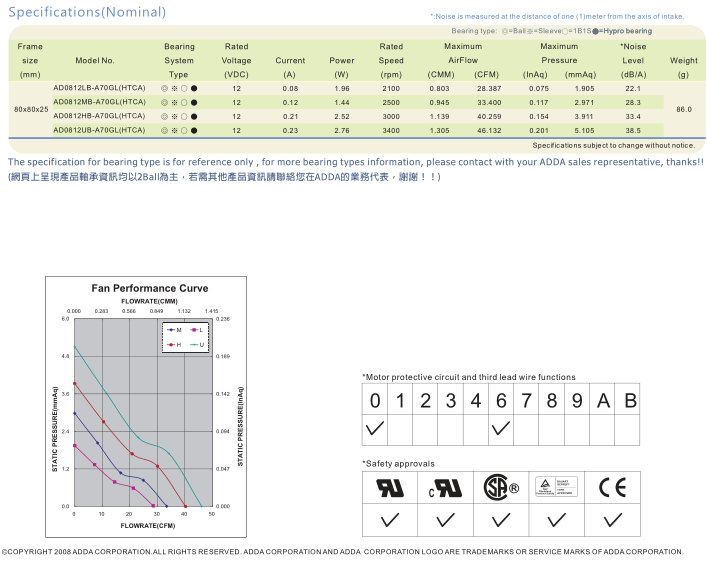Click the TUV approval logo
This screenshot has height=563, width=707.
pos(556,486)
